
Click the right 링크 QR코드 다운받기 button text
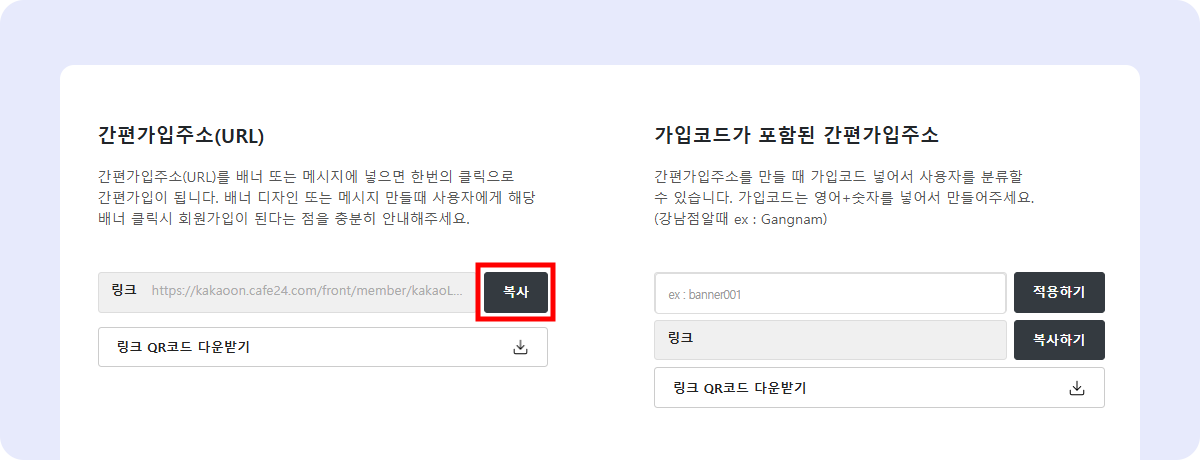tap(740, 388)
